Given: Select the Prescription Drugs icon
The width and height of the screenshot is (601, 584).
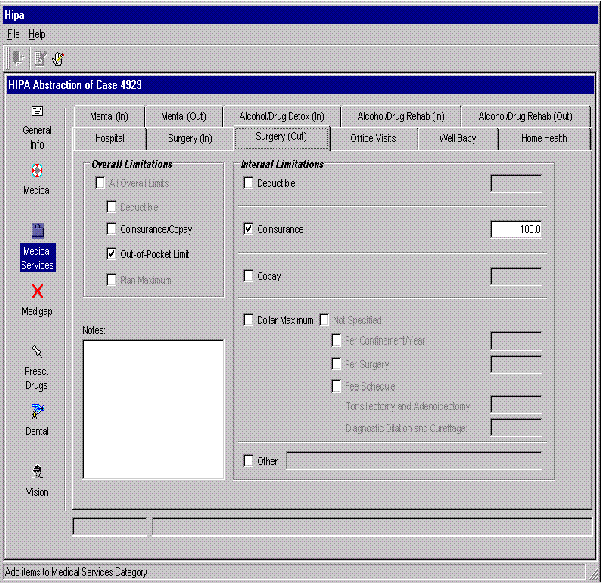Looking at the screenshot, I should coord(37,352).
